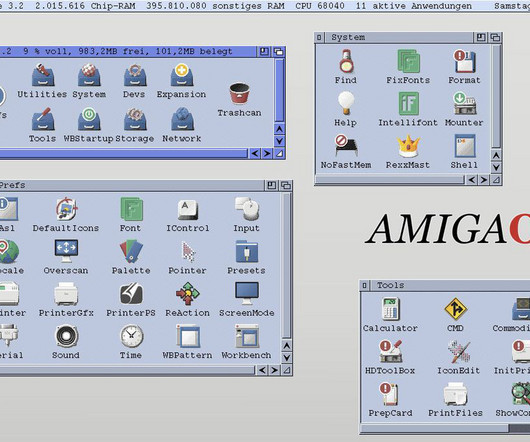
Task: Launch the Intellifont icon
Action: click(408, 103)
